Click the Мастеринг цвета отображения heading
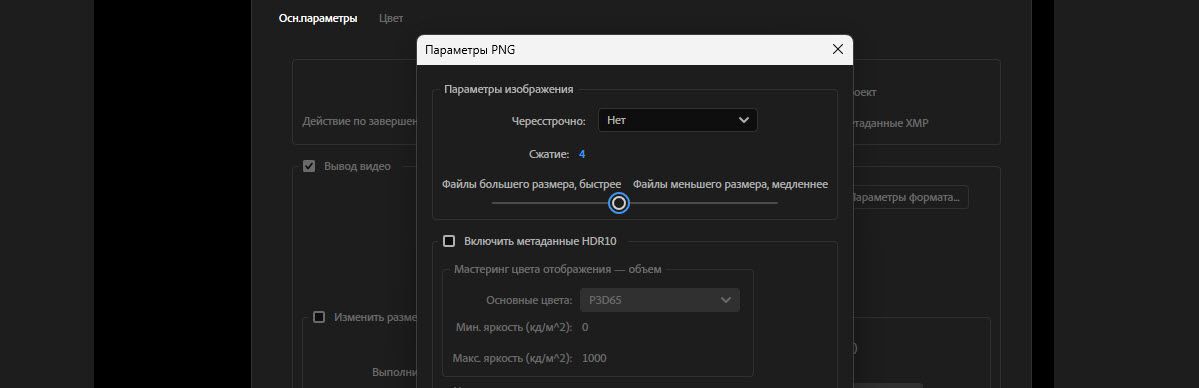 click(x=557, y=269)
